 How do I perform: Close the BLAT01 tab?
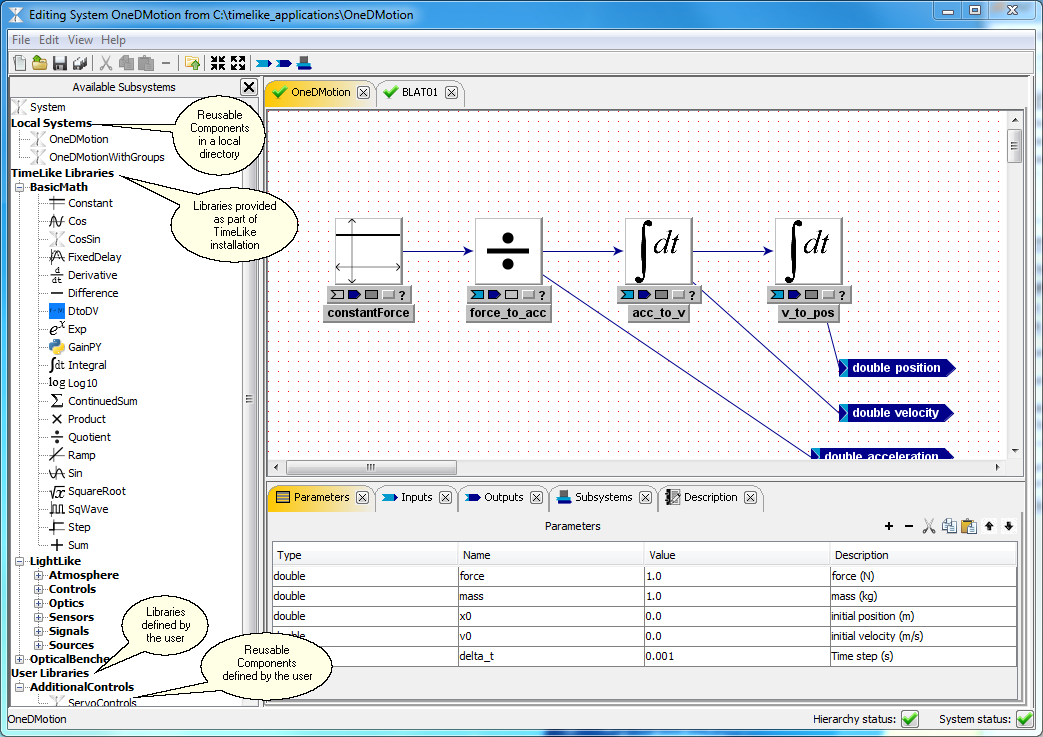452,92
